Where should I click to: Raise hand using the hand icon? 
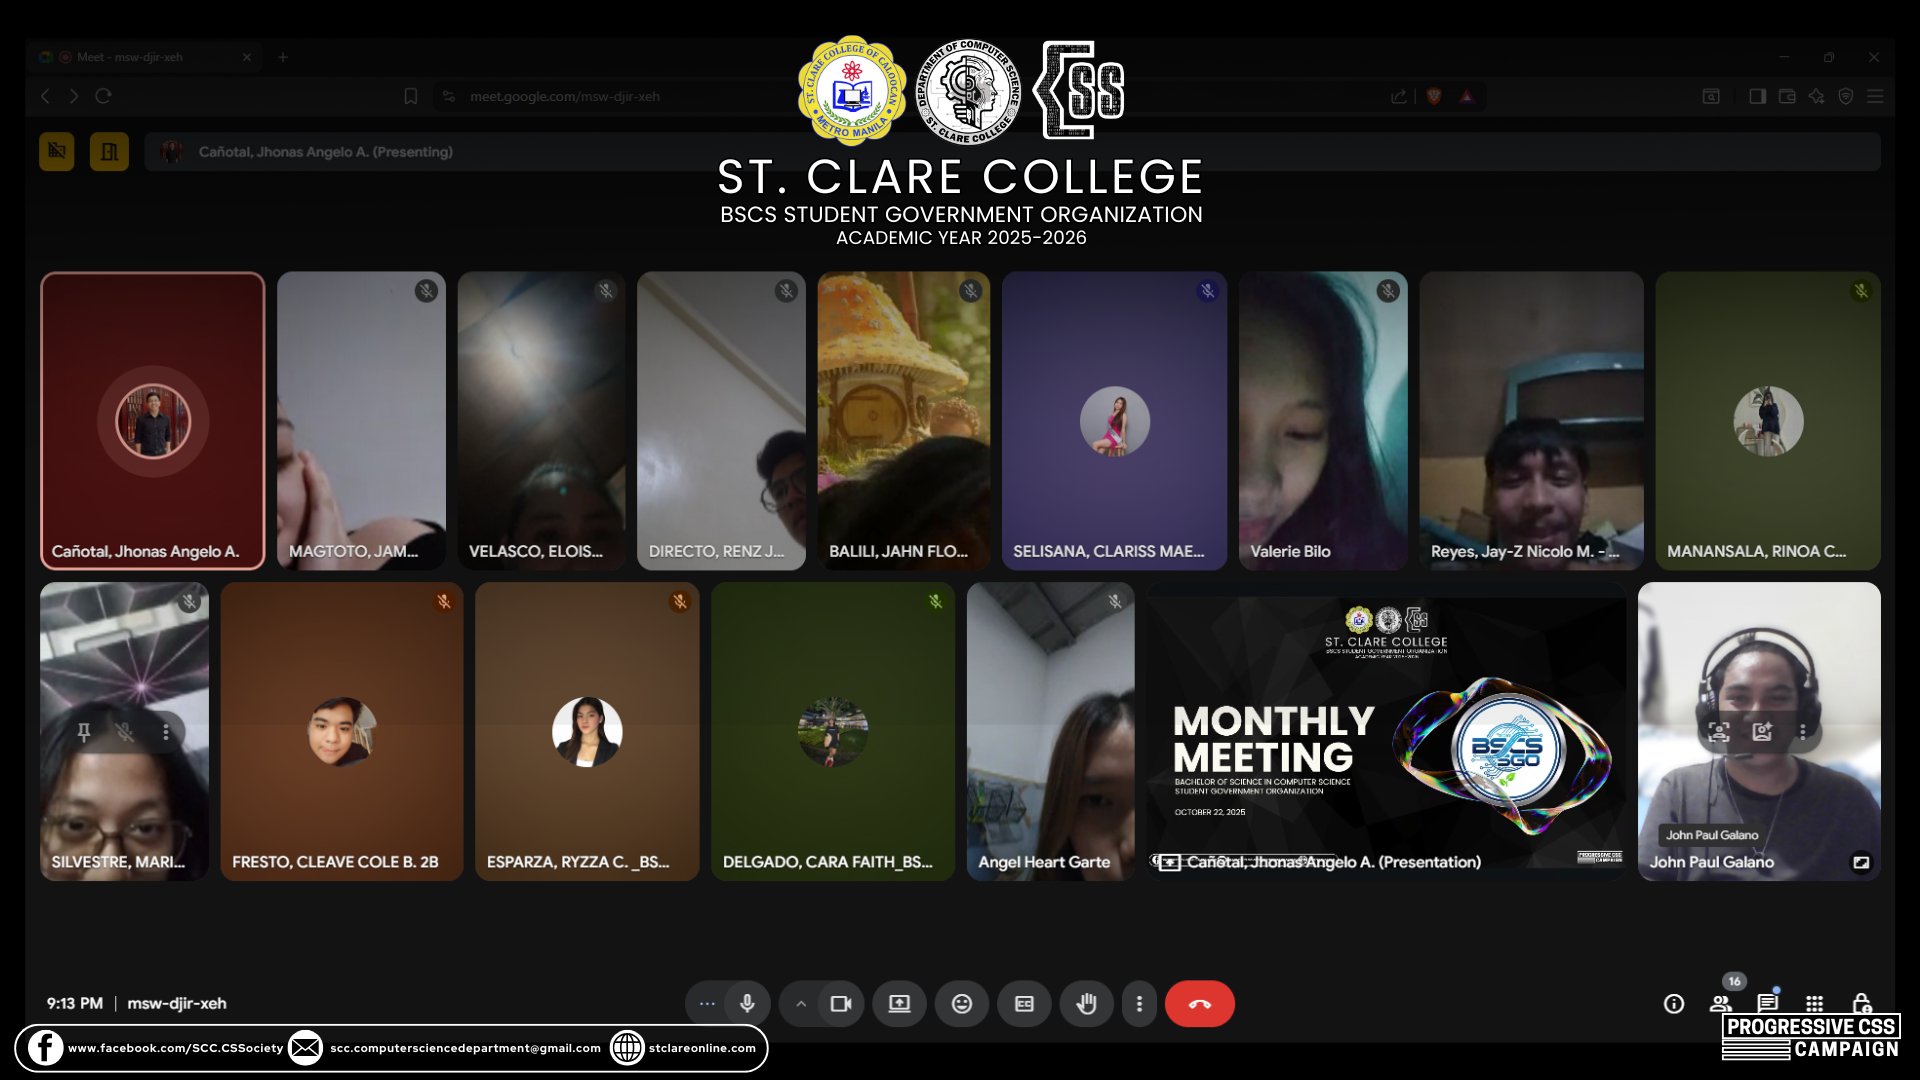[1086, 1004]
